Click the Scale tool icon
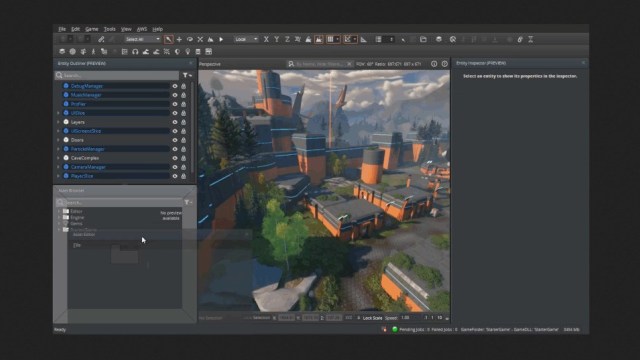 coord(200,40)
